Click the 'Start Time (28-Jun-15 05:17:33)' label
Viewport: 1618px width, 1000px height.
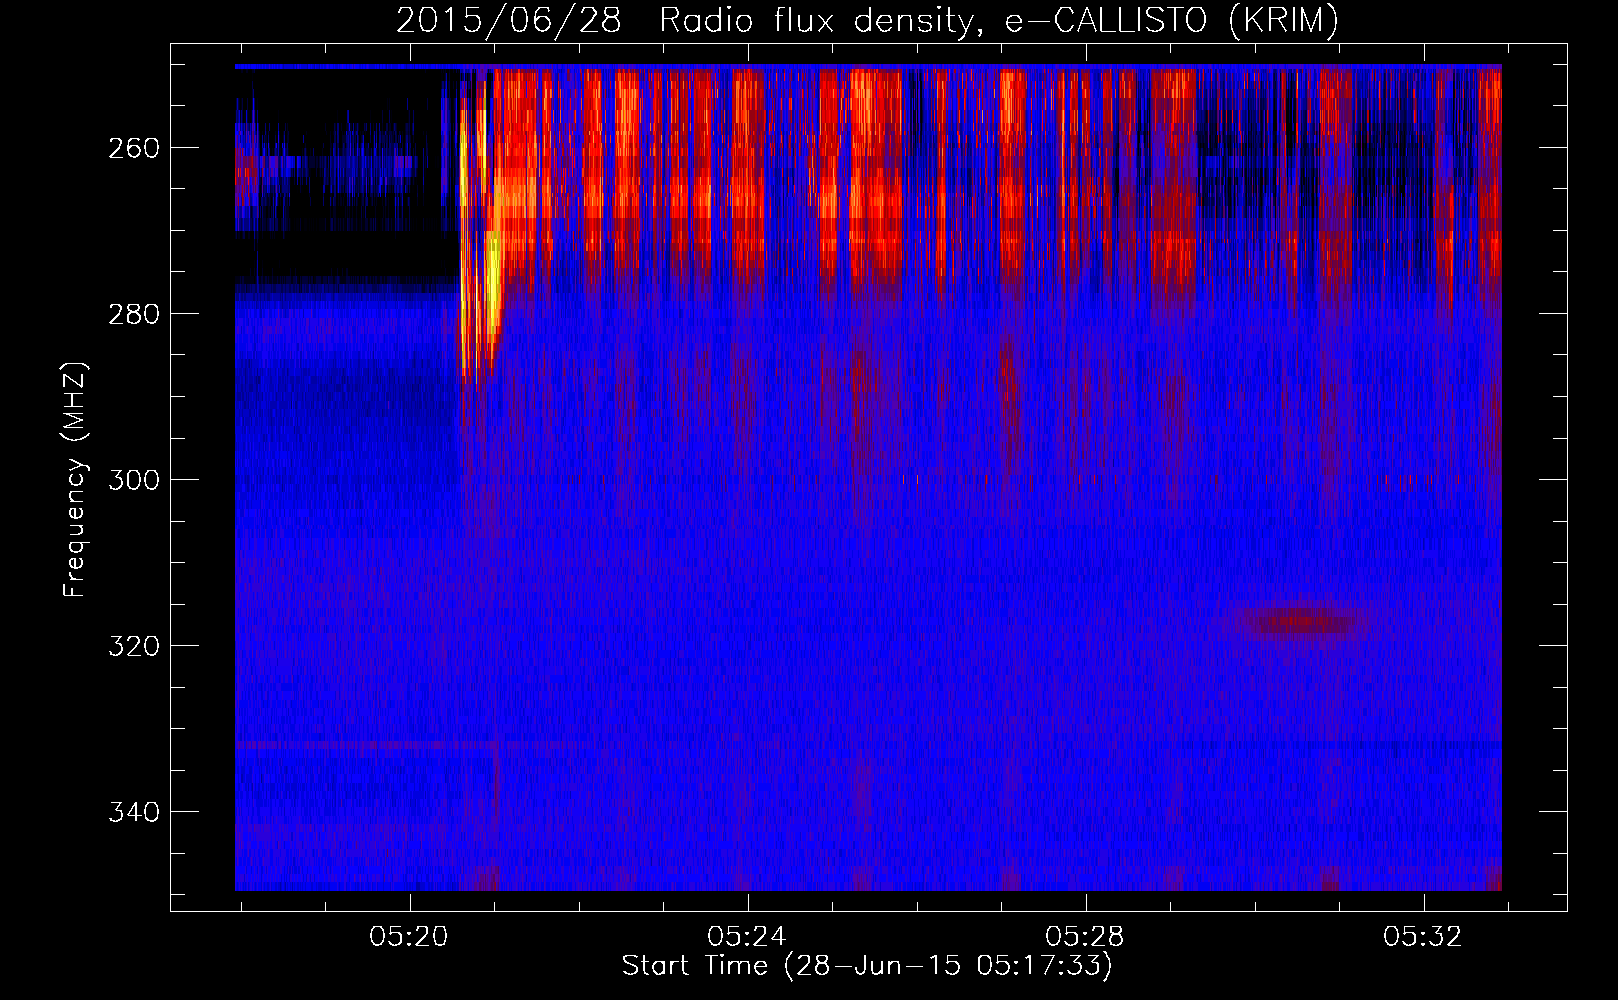pyautogui.click(x=867, y=966)
